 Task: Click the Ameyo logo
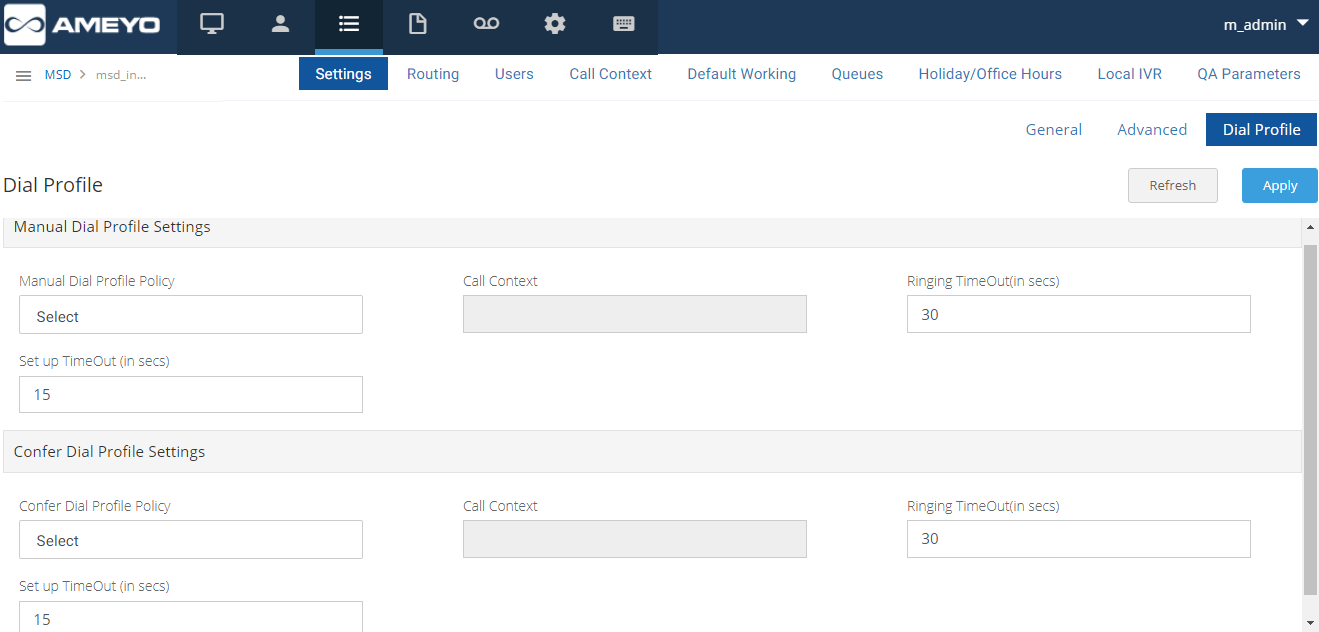click(x=84, y=25)
